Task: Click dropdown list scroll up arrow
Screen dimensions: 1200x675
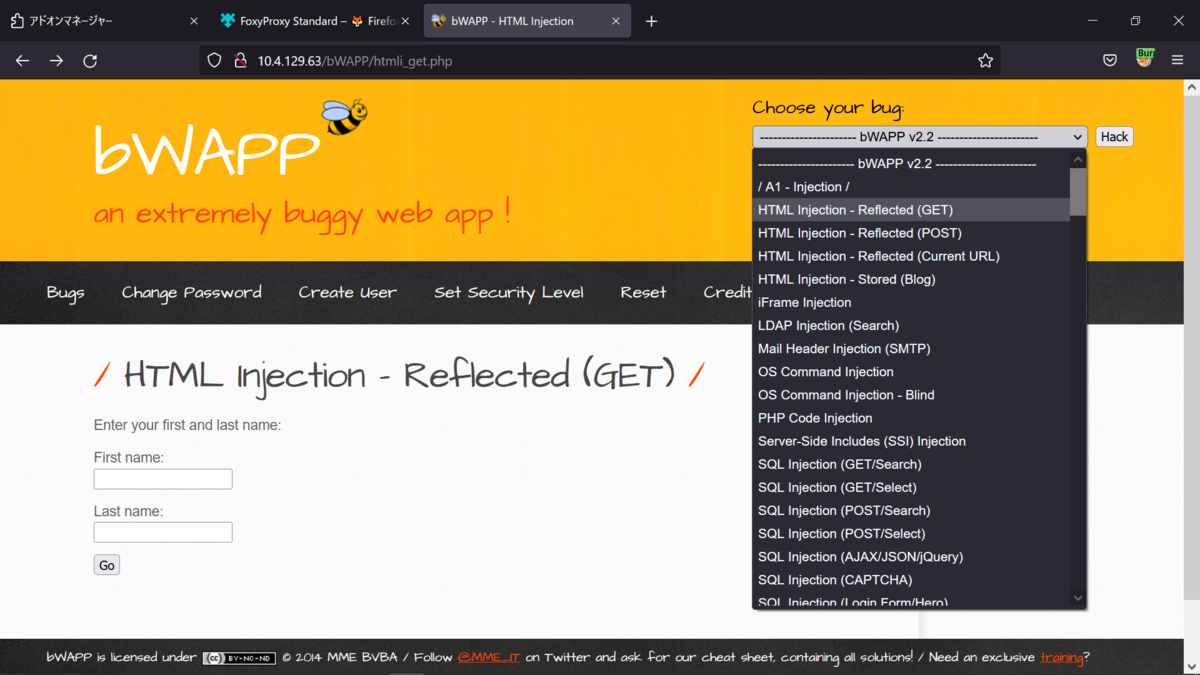Action: pos(1078,160)
